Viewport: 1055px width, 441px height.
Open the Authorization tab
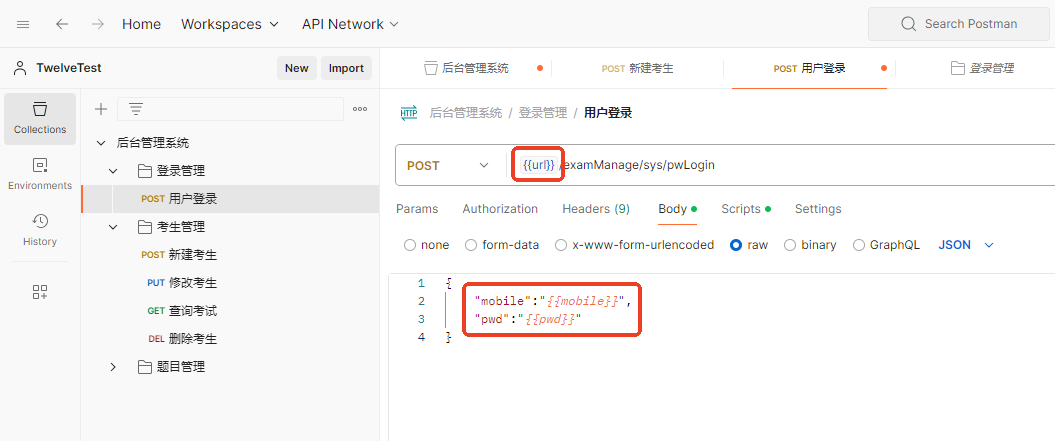[x=500, y=209]
